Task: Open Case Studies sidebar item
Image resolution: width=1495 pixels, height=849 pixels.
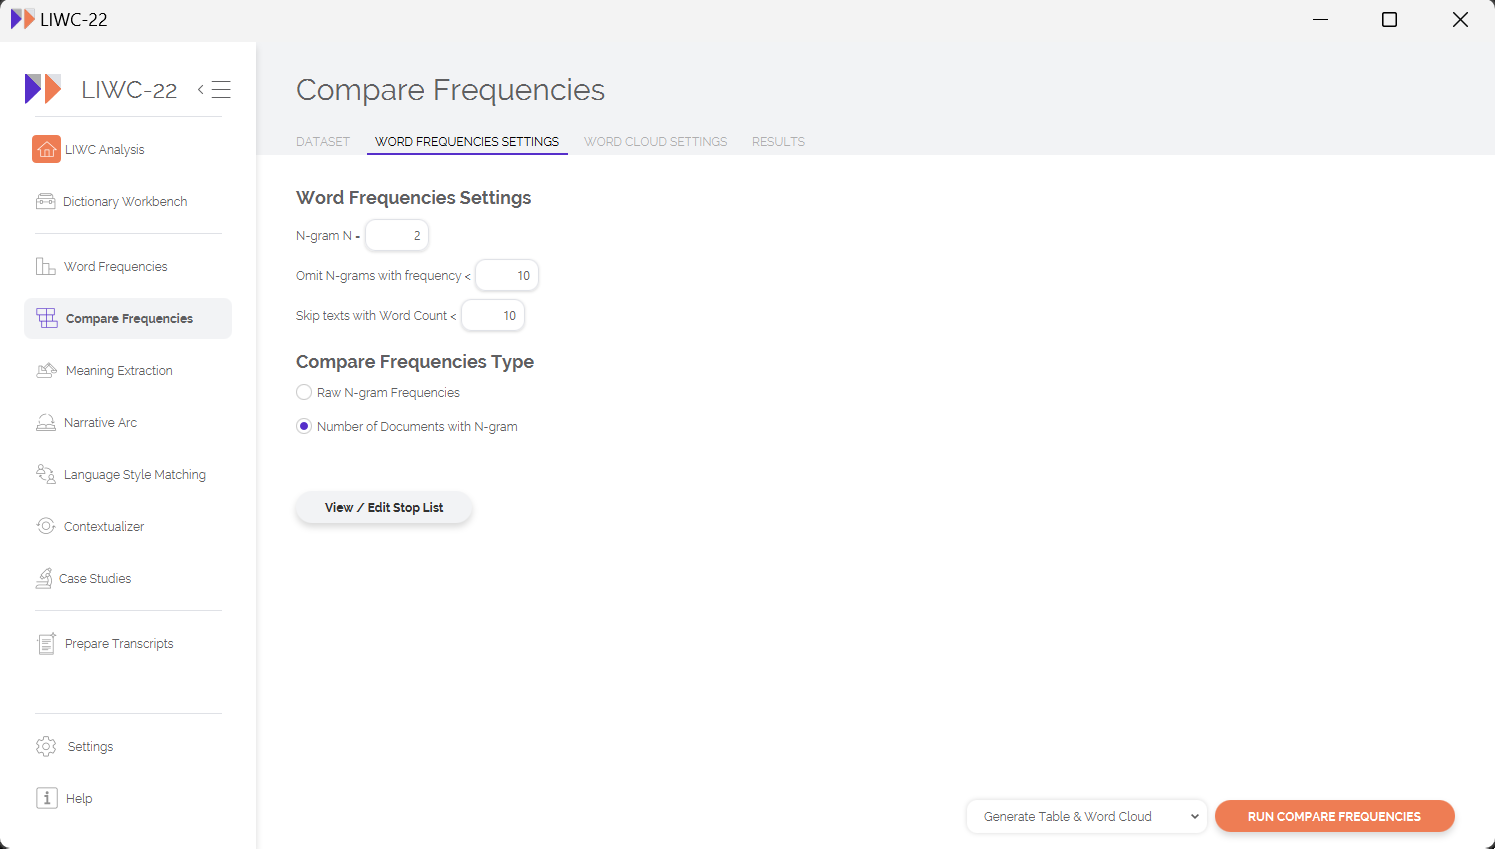Action: pyautogui.click(x=128, y=578)
